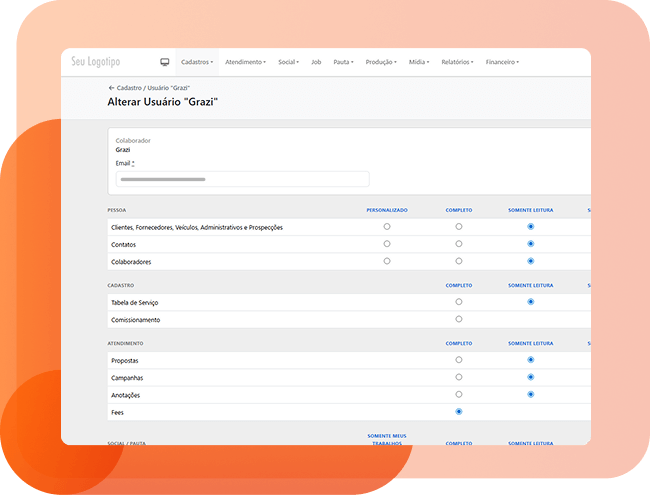Select Personalizado for Contatos

point(387,244)
